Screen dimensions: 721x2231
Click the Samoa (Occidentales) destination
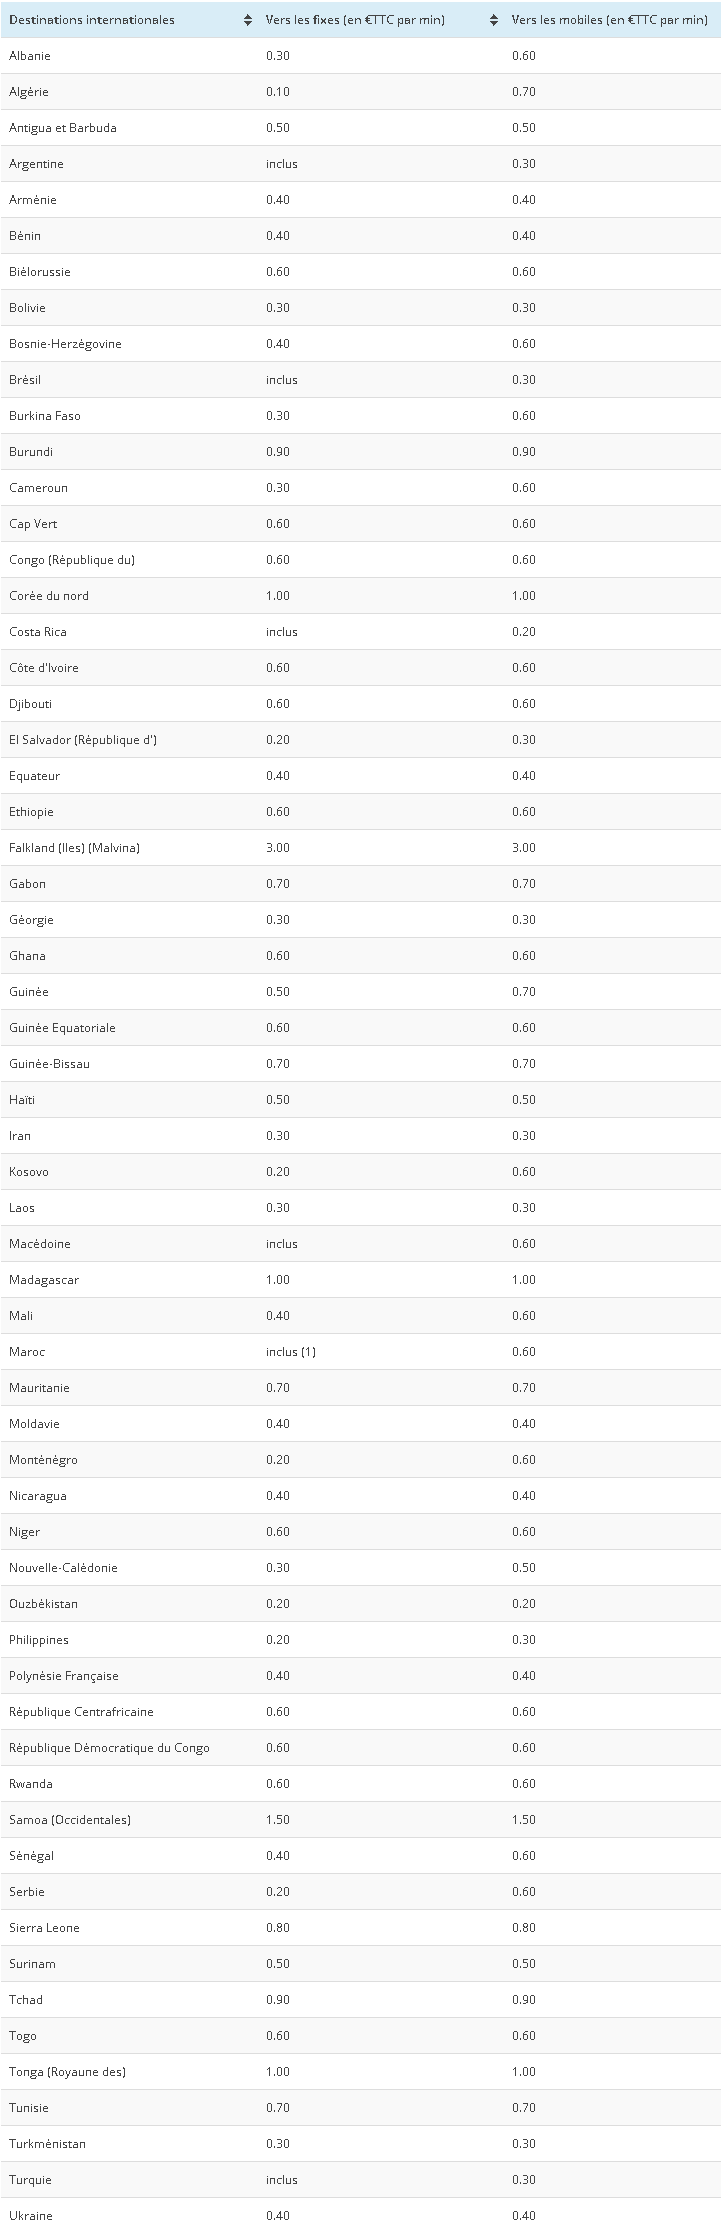pos(70,1820)
